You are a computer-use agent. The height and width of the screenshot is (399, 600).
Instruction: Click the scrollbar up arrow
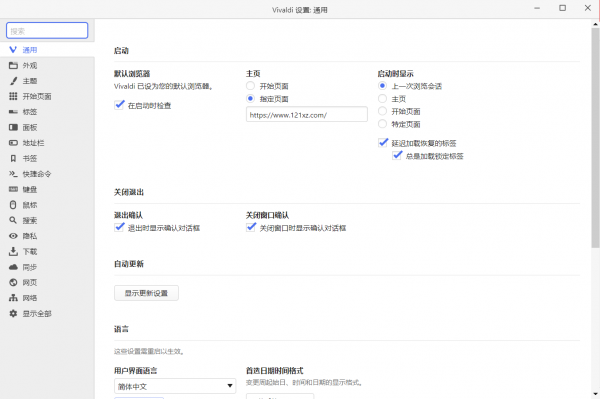pyautogui.click(x=595, y=24)
